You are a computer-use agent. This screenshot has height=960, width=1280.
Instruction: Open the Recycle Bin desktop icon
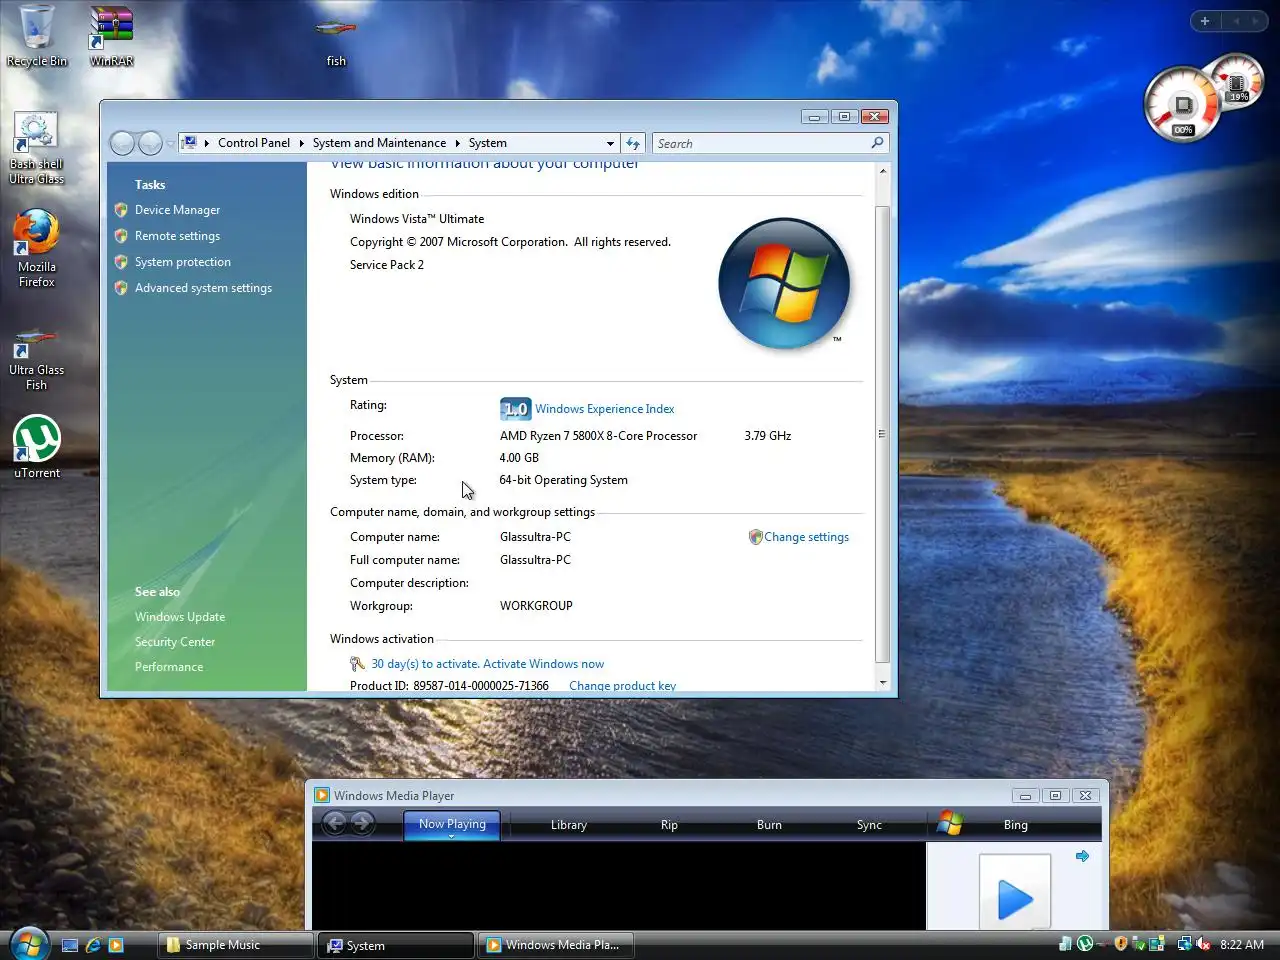[37, 35]
